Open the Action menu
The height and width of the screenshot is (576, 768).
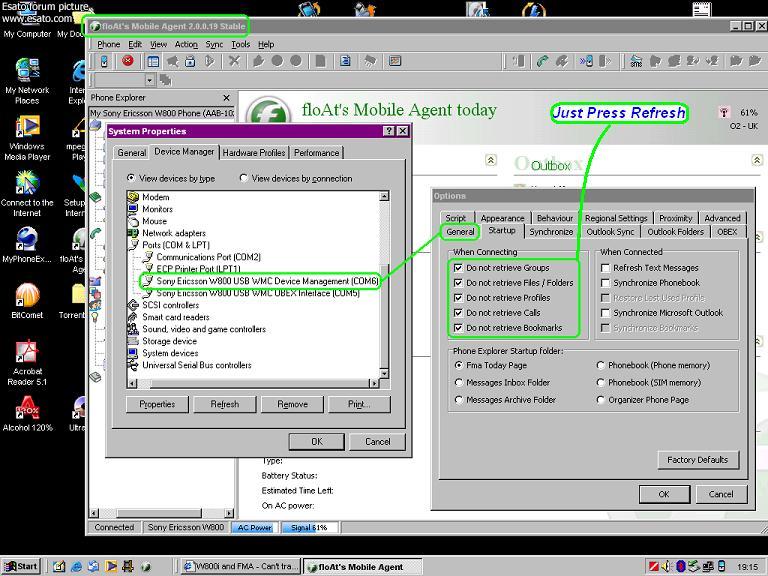tap(186, 44)
